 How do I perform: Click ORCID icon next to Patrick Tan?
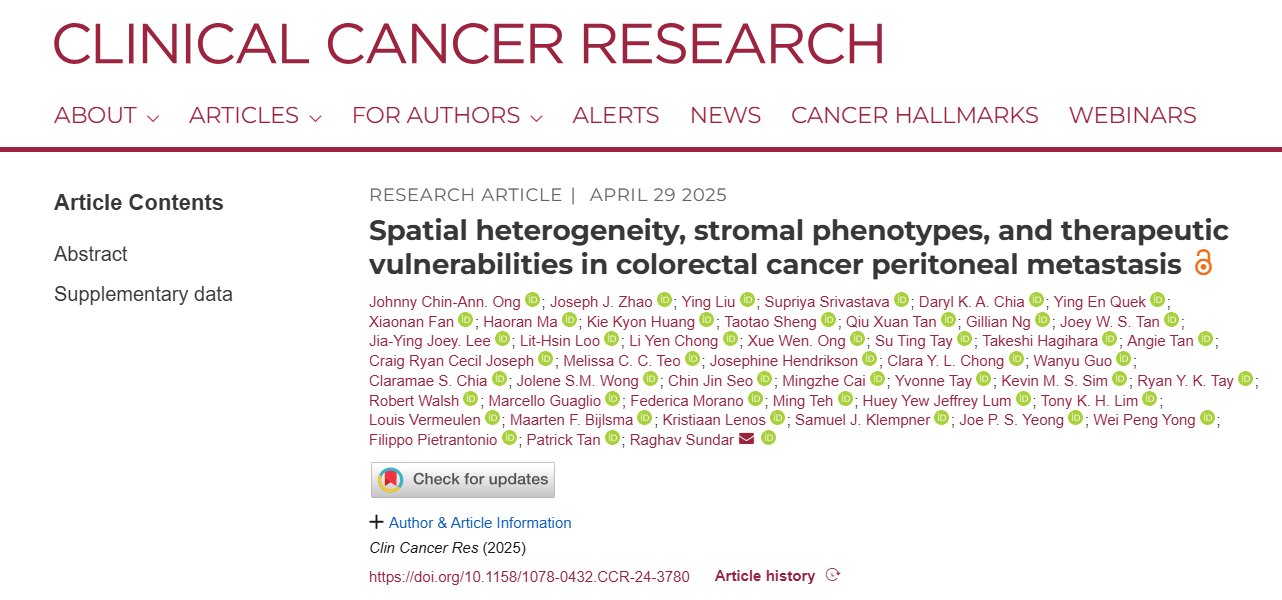[612, 438]
